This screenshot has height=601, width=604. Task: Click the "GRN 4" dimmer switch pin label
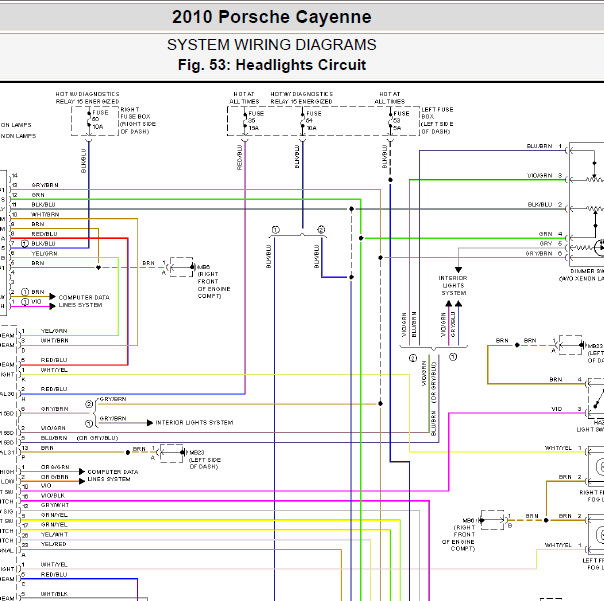(550, 234)
